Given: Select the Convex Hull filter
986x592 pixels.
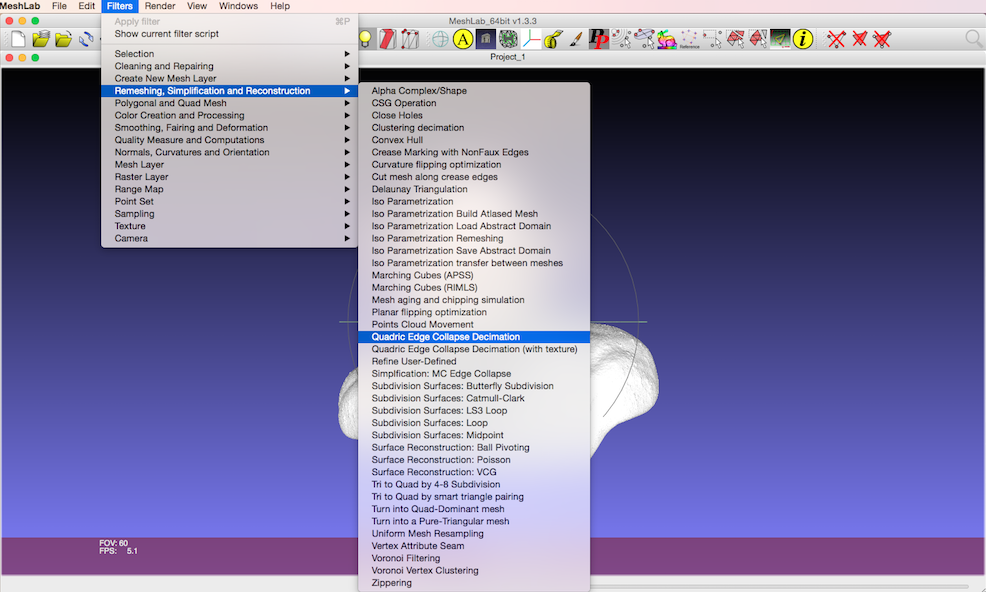Looking at the screenshot, I should 474,140.
